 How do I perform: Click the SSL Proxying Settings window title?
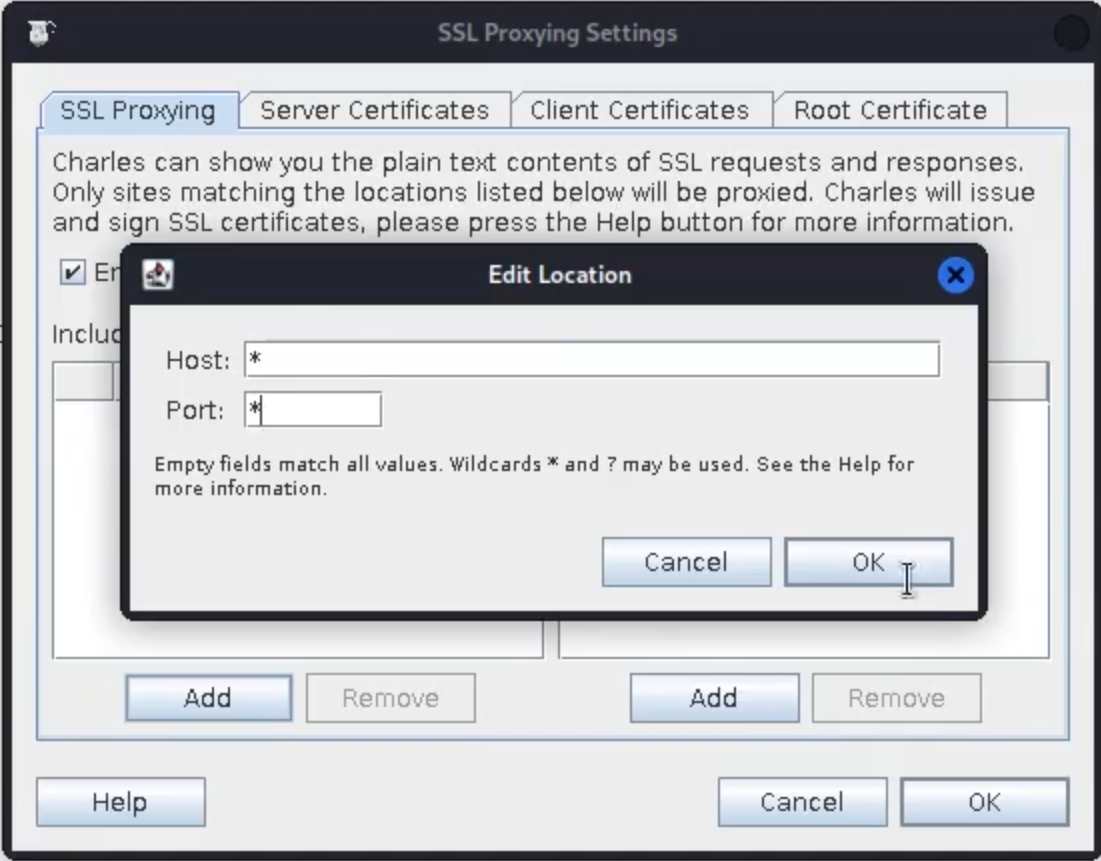pos(558,33)
